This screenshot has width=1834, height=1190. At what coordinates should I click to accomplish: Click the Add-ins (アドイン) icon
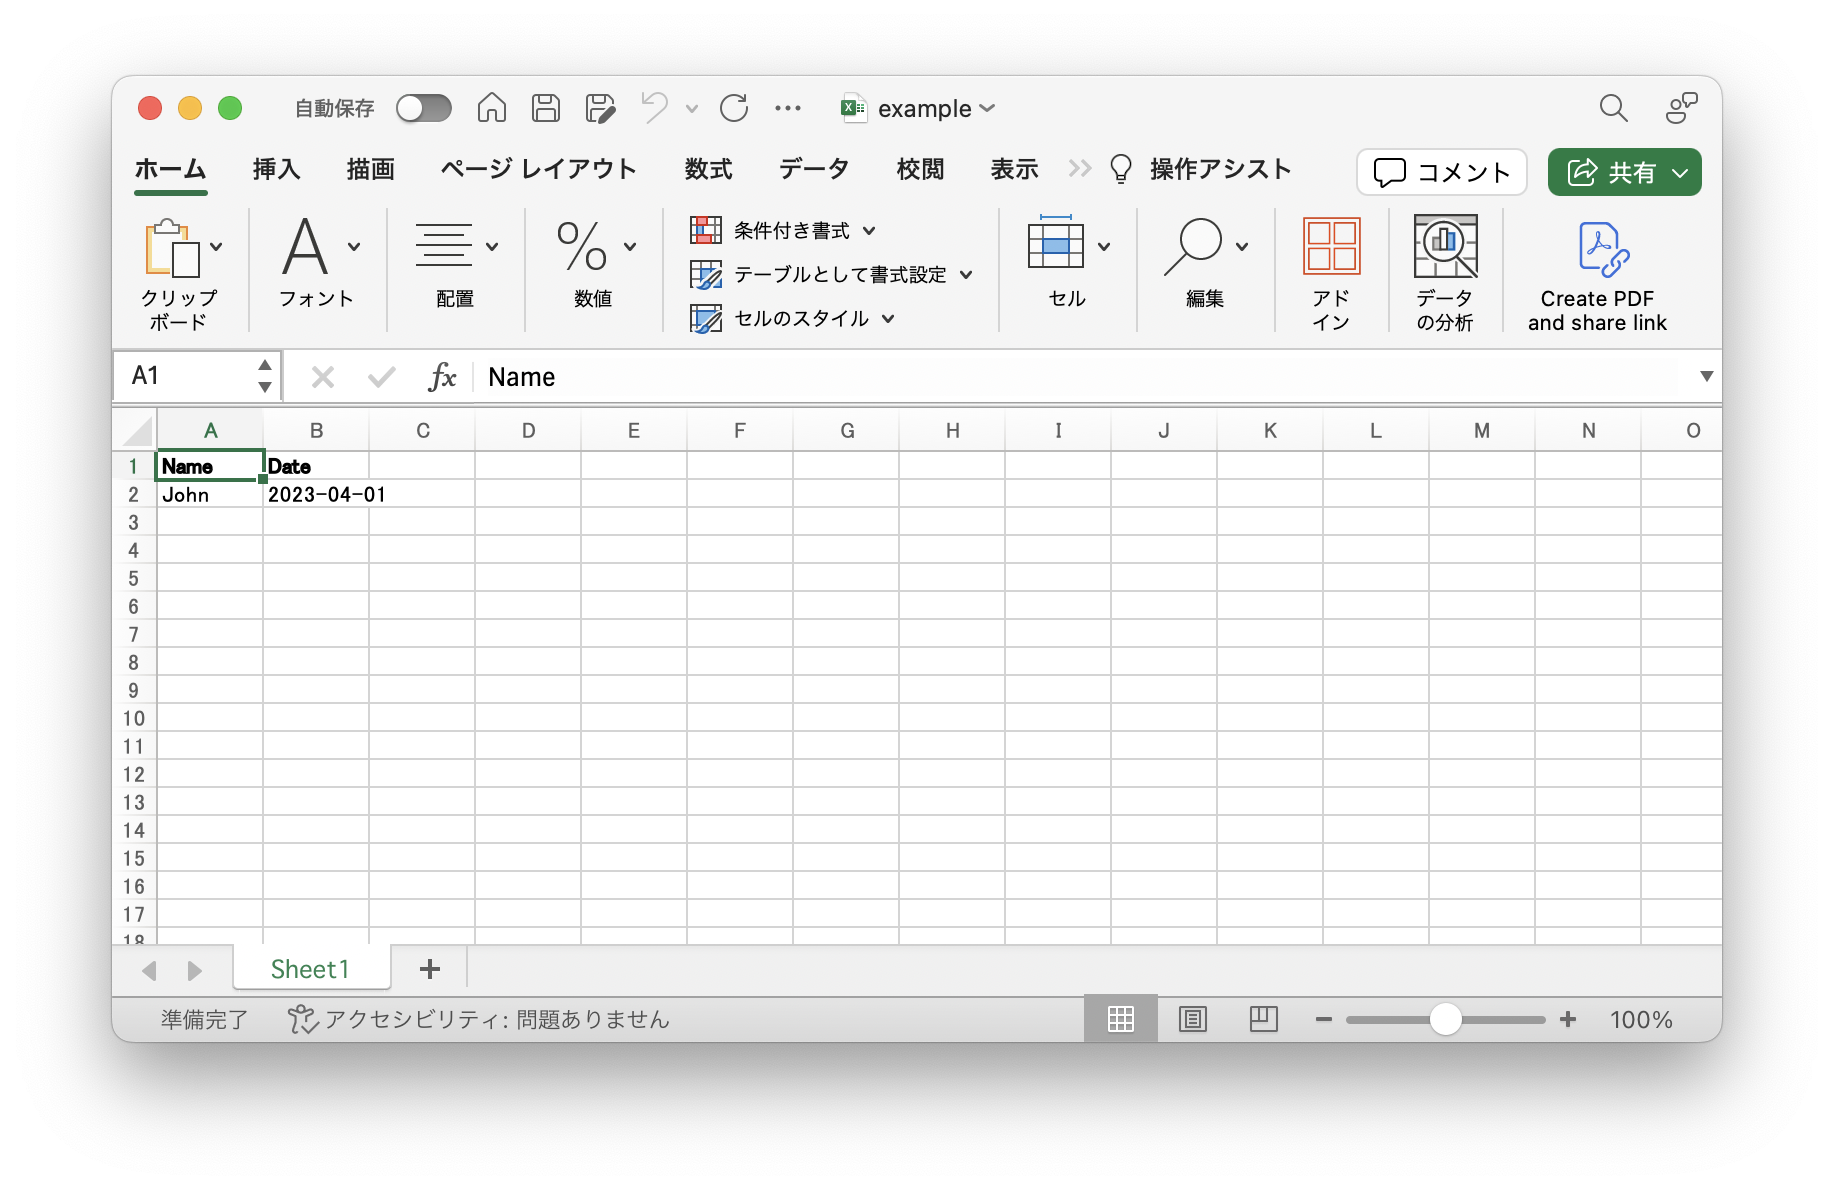1331,246
